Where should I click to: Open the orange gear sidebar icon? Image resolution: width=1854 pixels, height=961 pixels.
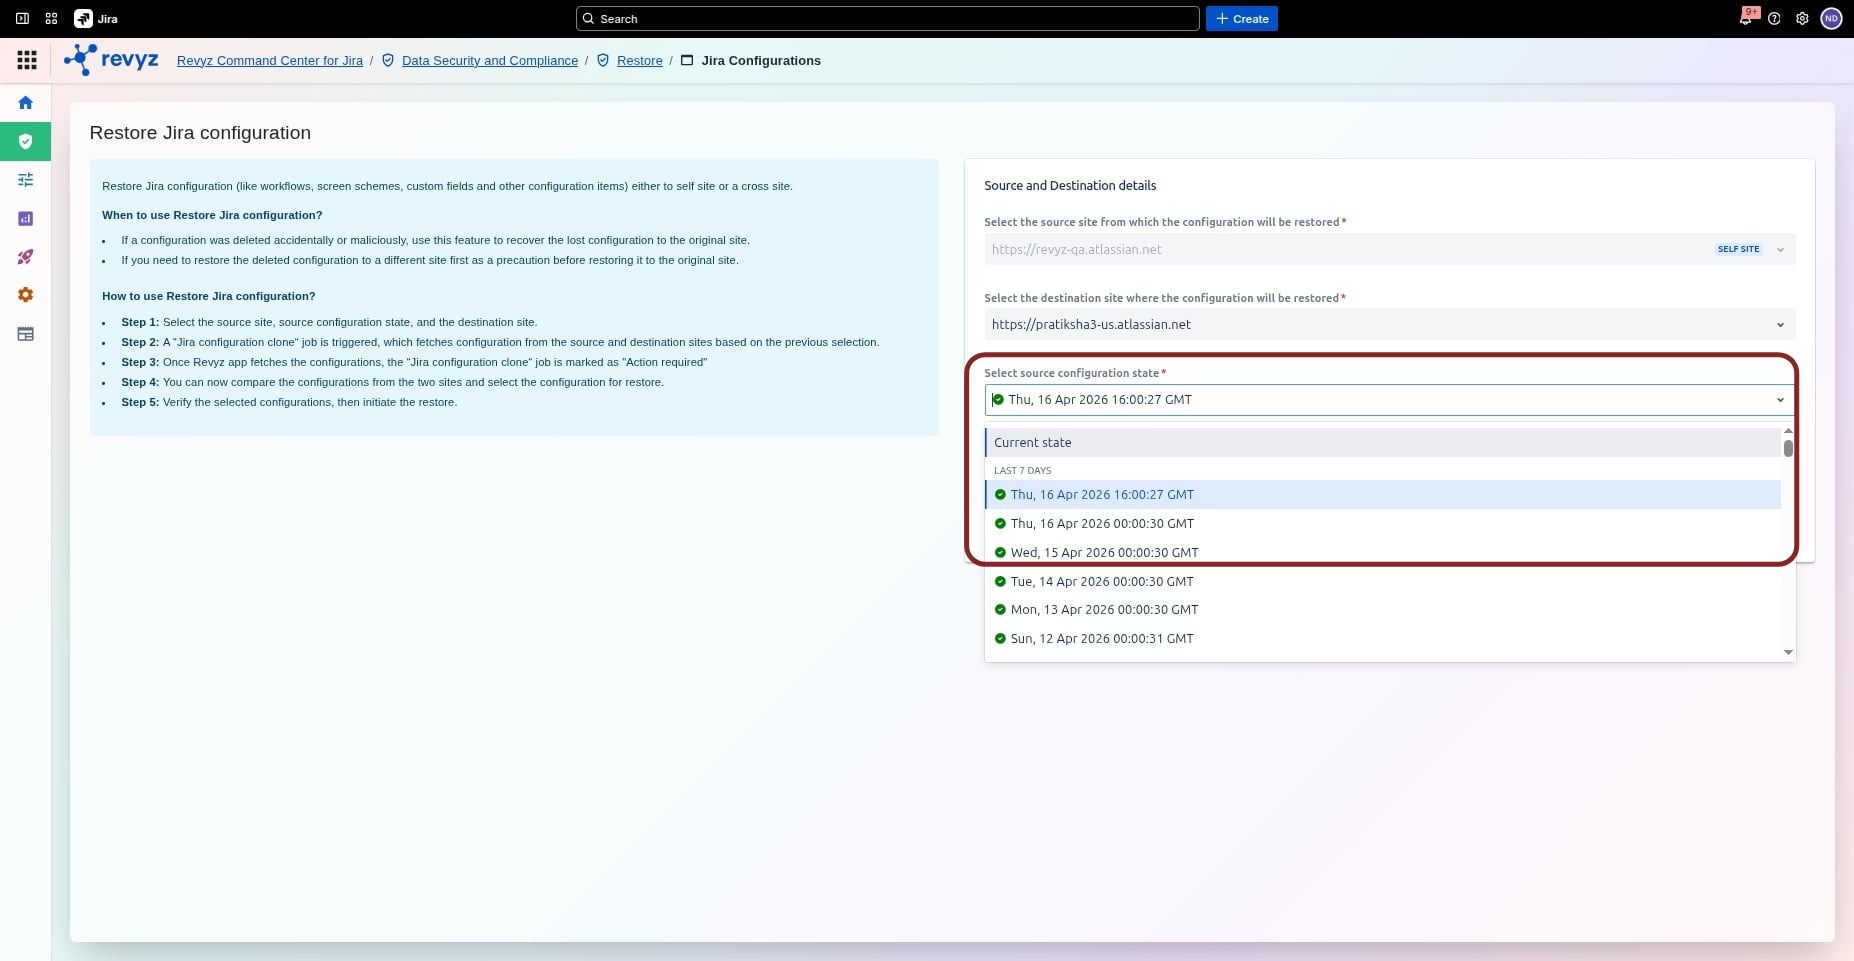pos(25,295)
